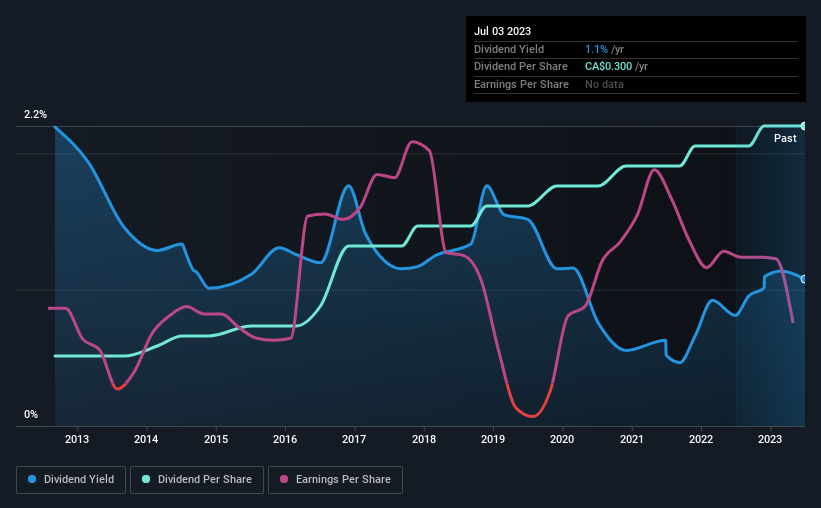Screen dimensions: 821x508
Task: Click the blue endpoint marker of Dividend Yield line
Action: point(803,279)
